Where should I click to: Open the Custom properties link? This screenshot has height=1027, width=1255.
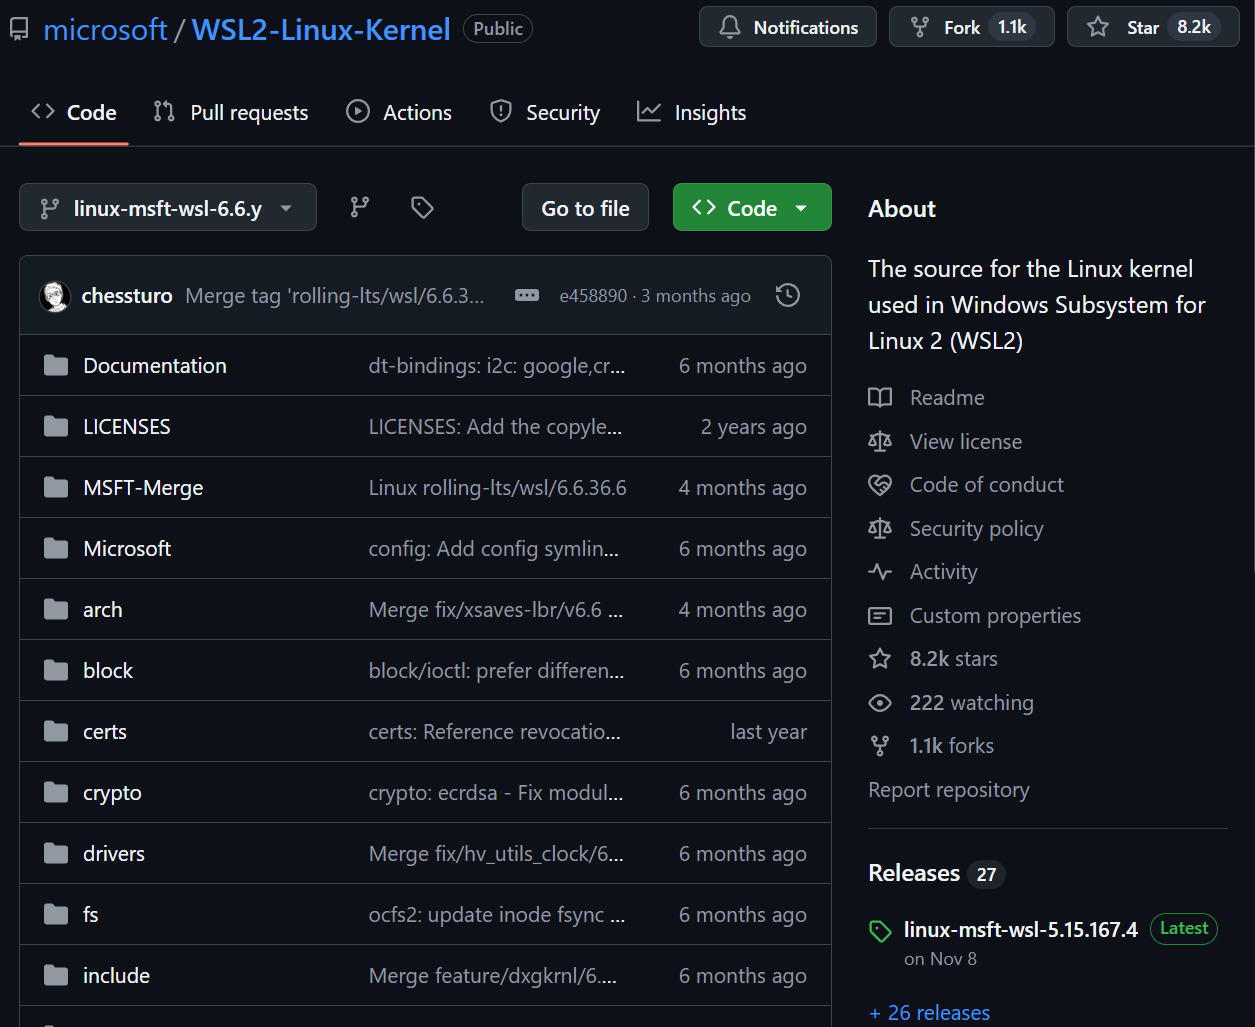[975, 616]
